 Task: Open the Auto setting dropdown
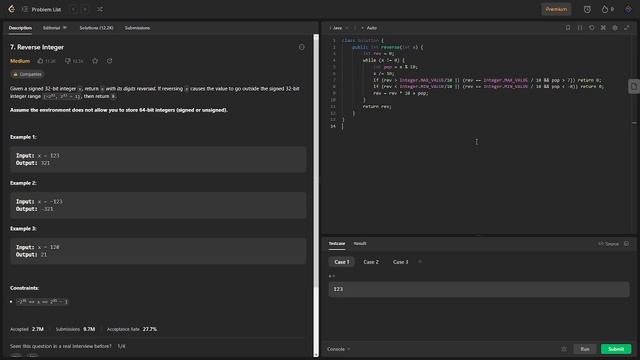point(369,28)
